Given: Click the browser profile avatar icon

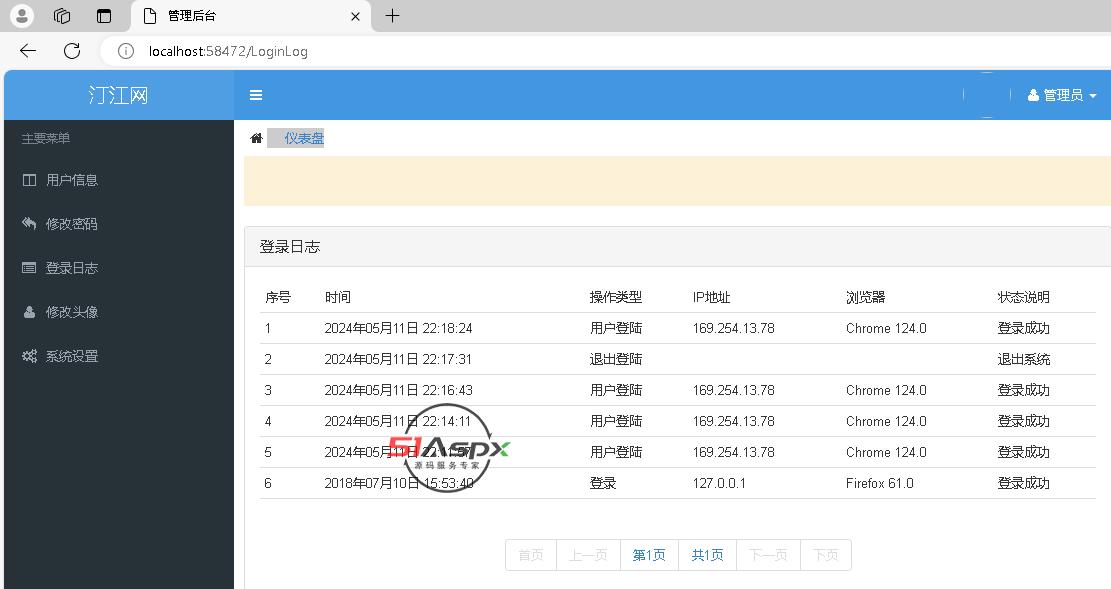Looking at the screenshot, I should tap(22, 16).
